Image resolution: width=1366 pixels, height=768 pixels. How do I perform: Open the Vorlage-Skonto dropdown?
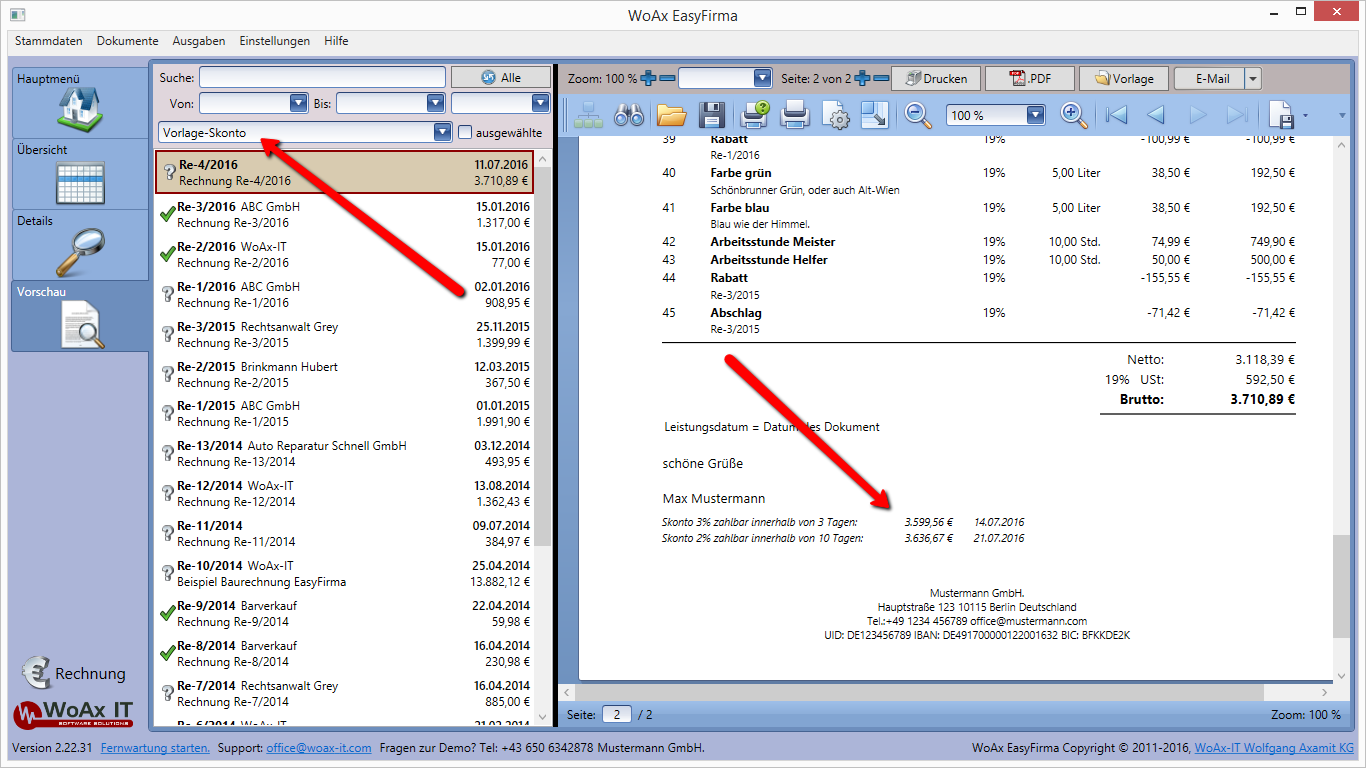coord(442,132)
